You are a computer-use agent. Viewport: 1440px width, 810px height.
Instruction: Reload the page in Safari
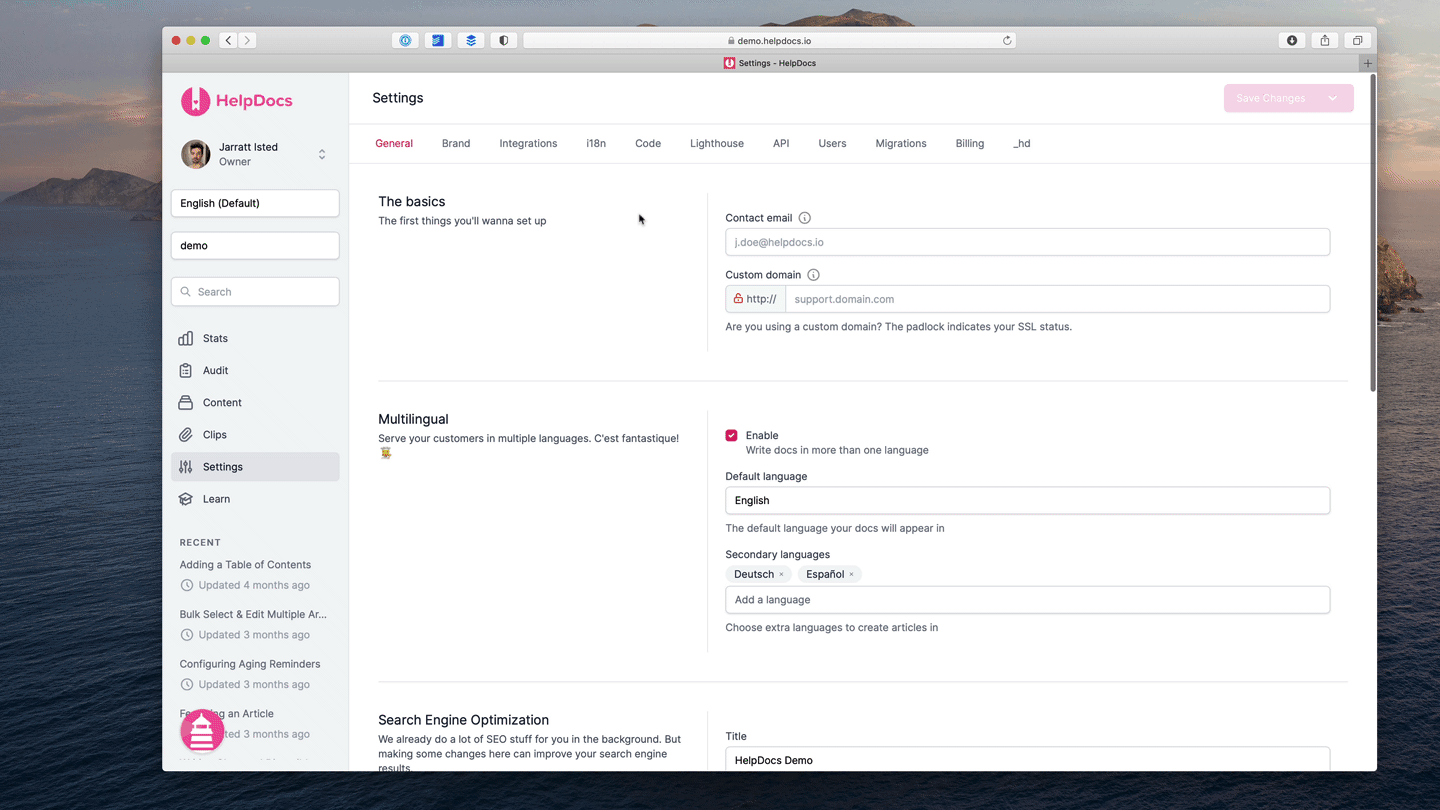pyautogui.click(x=1007, y=40)
